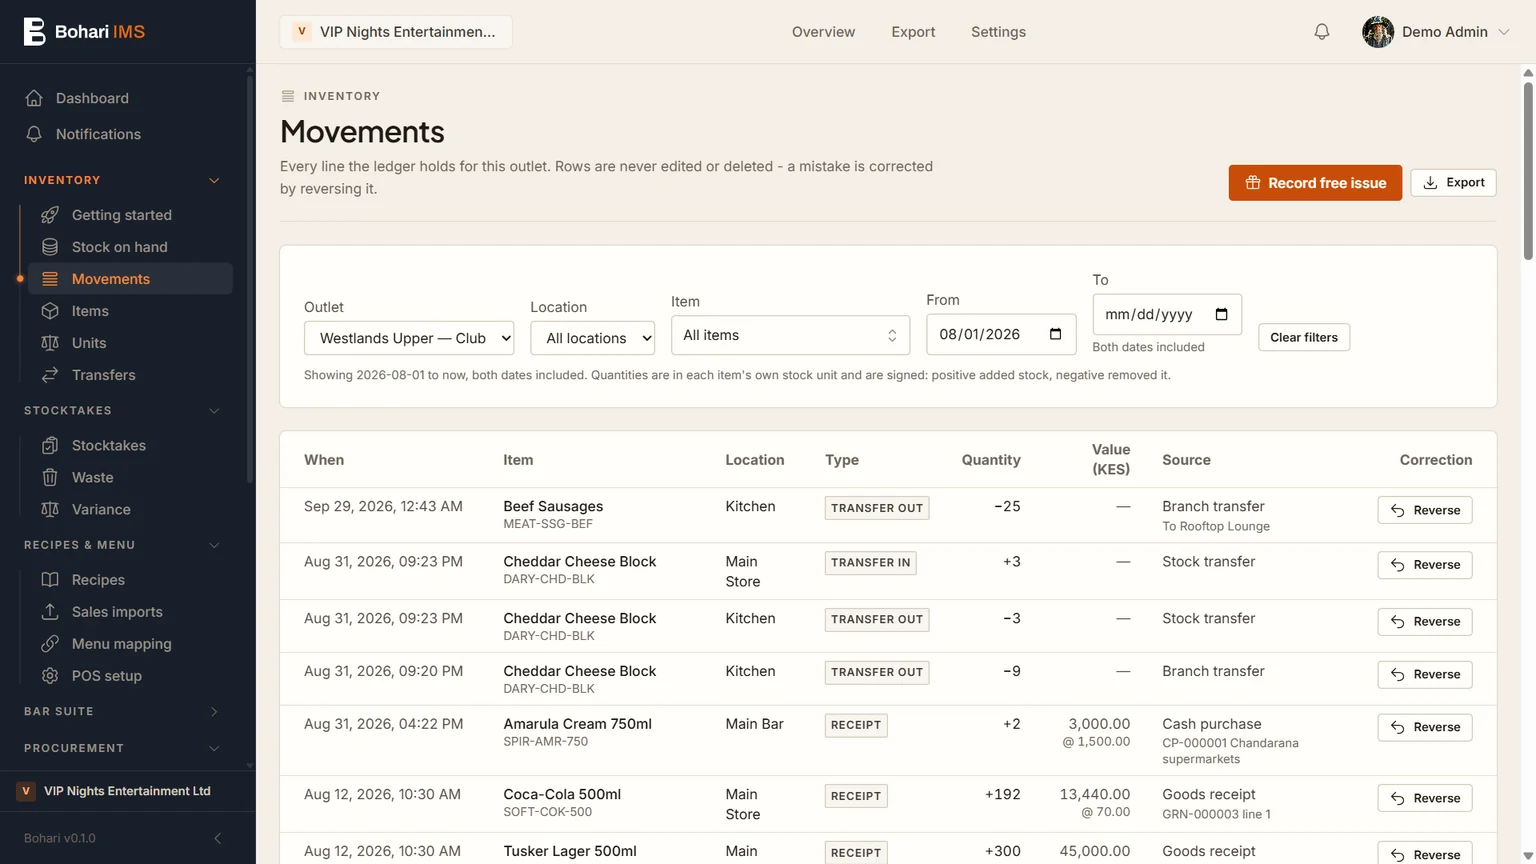Click the Waste trash icon
The image size is (1536, 864).
50,477
